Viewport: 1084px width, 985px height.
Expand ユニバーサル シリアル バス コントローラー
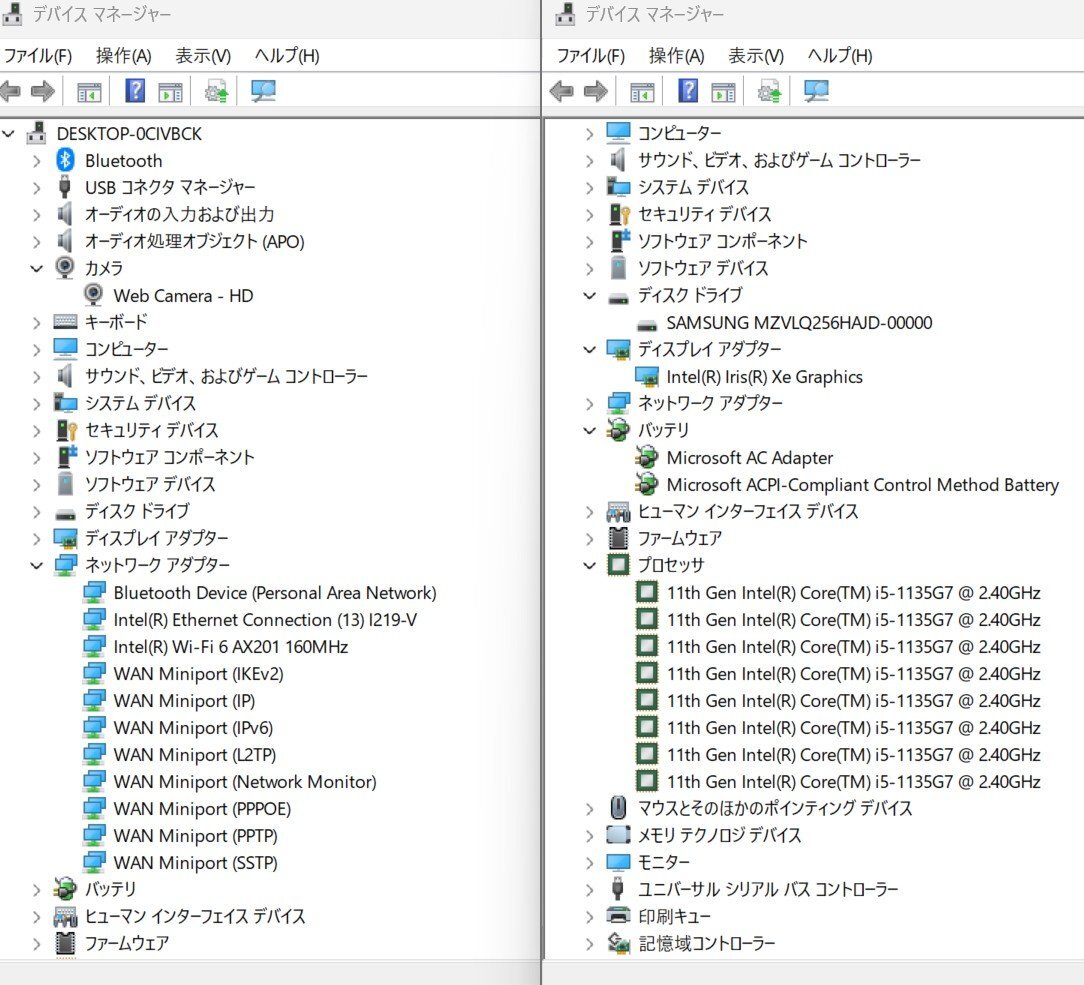pyautogui.click(x=590, y=890)
